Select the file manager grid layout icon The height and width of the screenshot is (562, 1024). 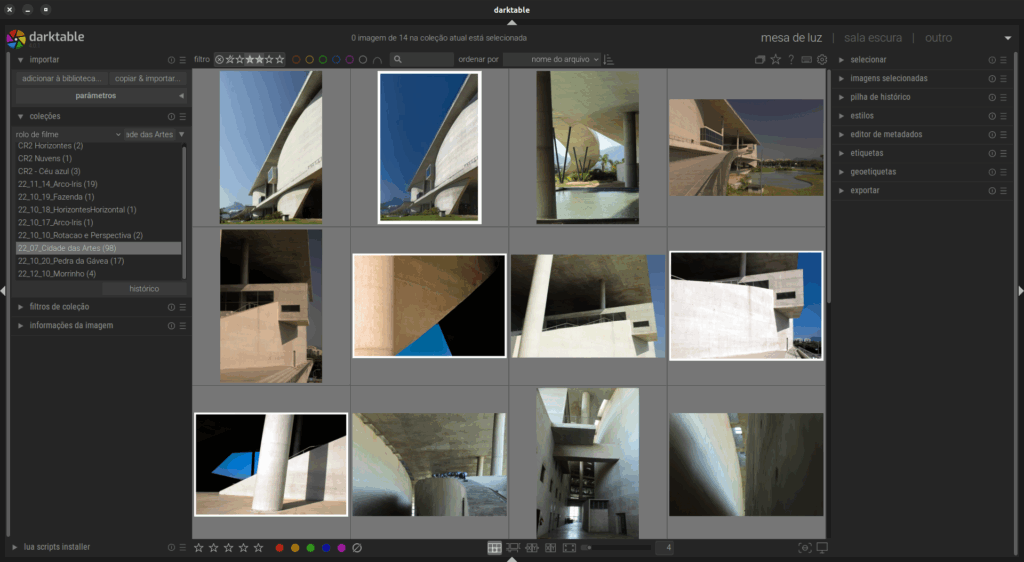point(494,548)
